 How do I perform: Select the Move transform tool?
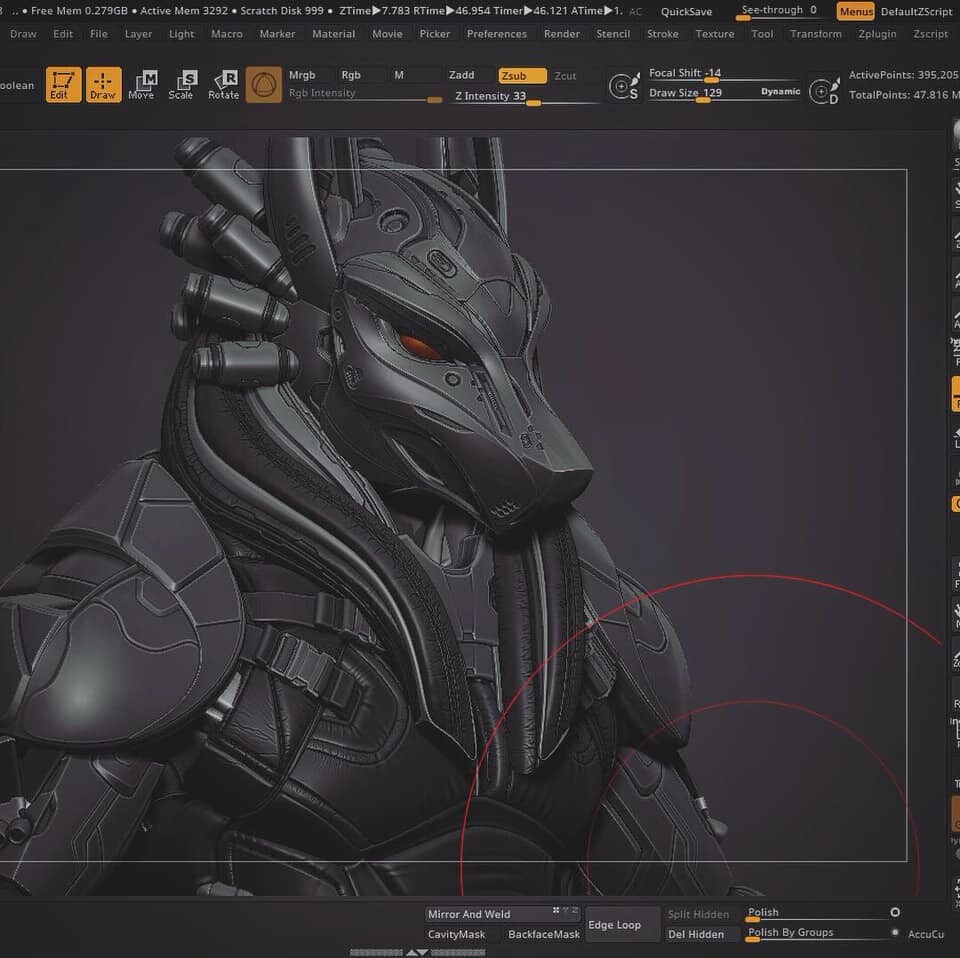pyautogui.click(x=141, y=84)
